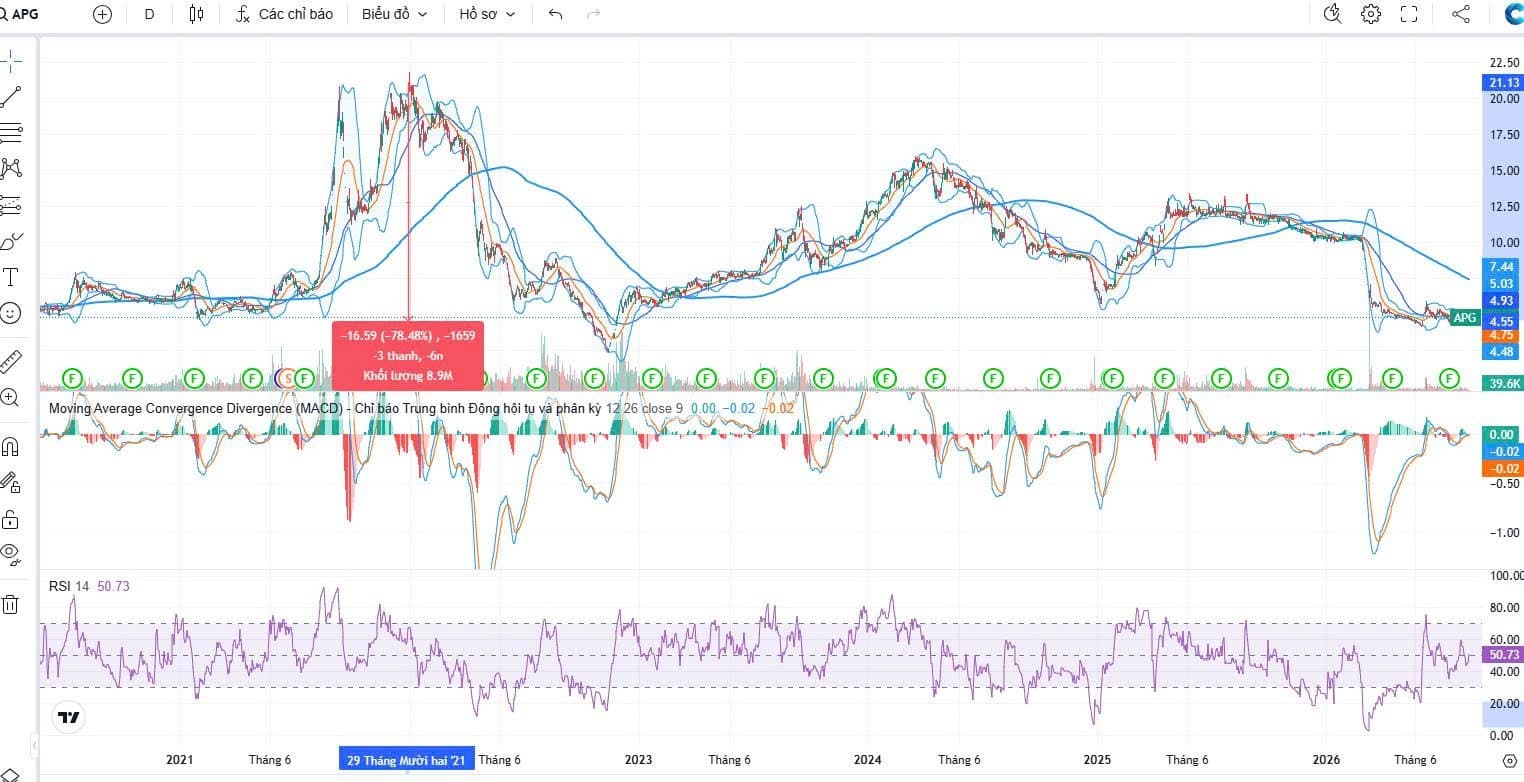Click the orange 4.75 price label
1524x782 pixels.
(x=1501, y=335)
